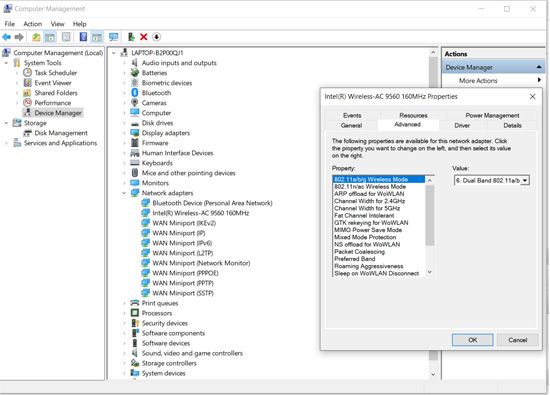The height and width of the screenshot is (395, 550).
Task: Click the Up one level folder icon
Action: pos(36,37)
